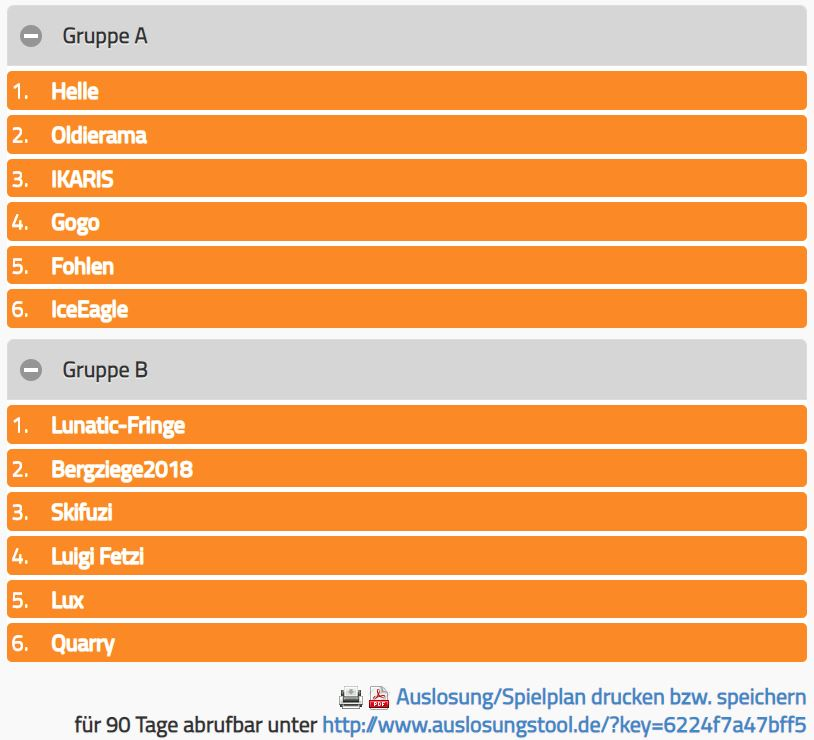Click the printer icon
Image resolution: width=814 pixels, height=740 pixels.
click(351, 697)
